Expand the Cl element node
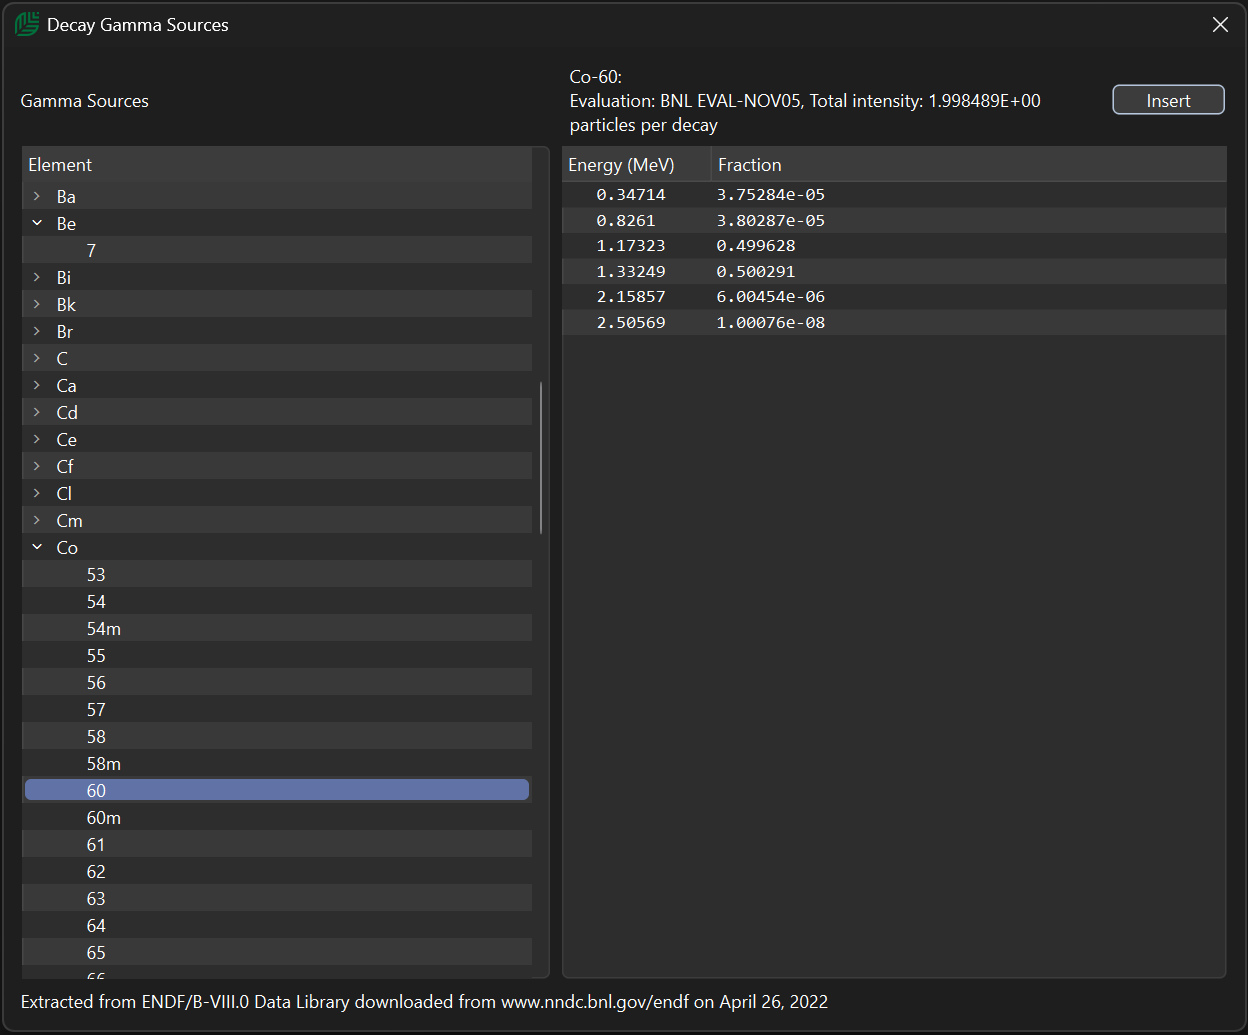This screenshot has width=1248, height=1035. tap(37, 493)
